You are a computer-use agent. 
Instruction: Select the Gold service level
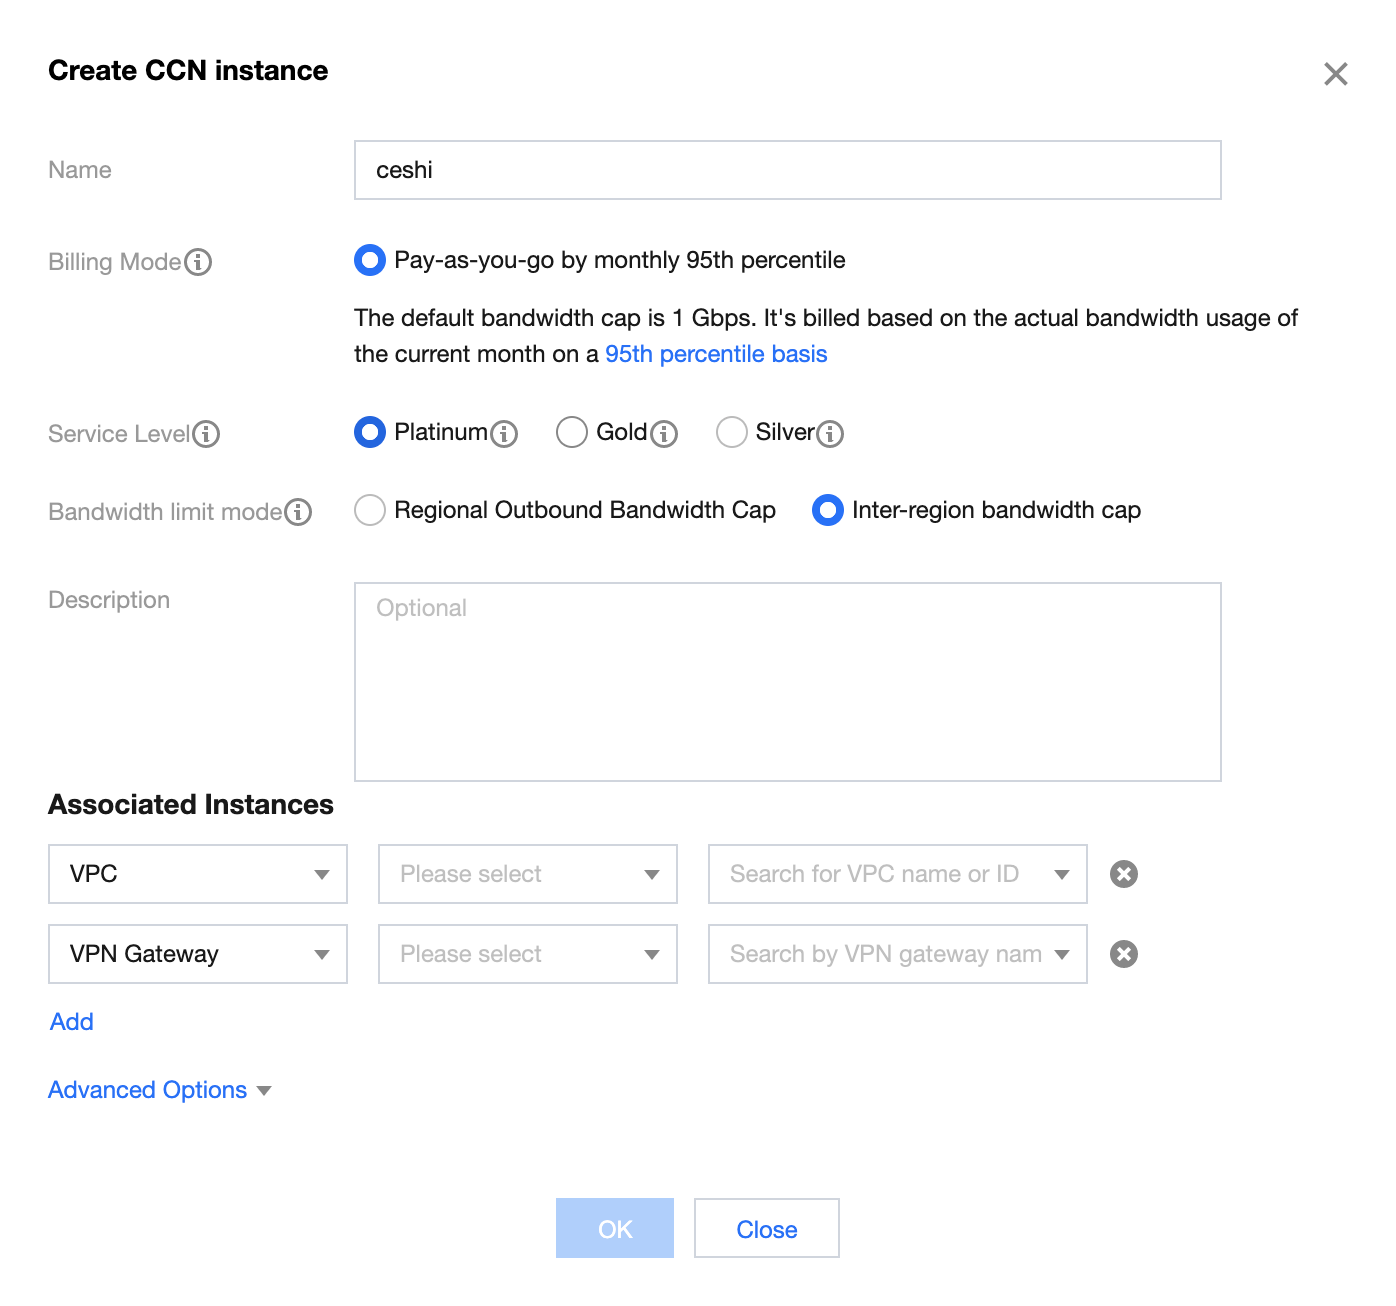pyautogui.click(x=572, y=432)
